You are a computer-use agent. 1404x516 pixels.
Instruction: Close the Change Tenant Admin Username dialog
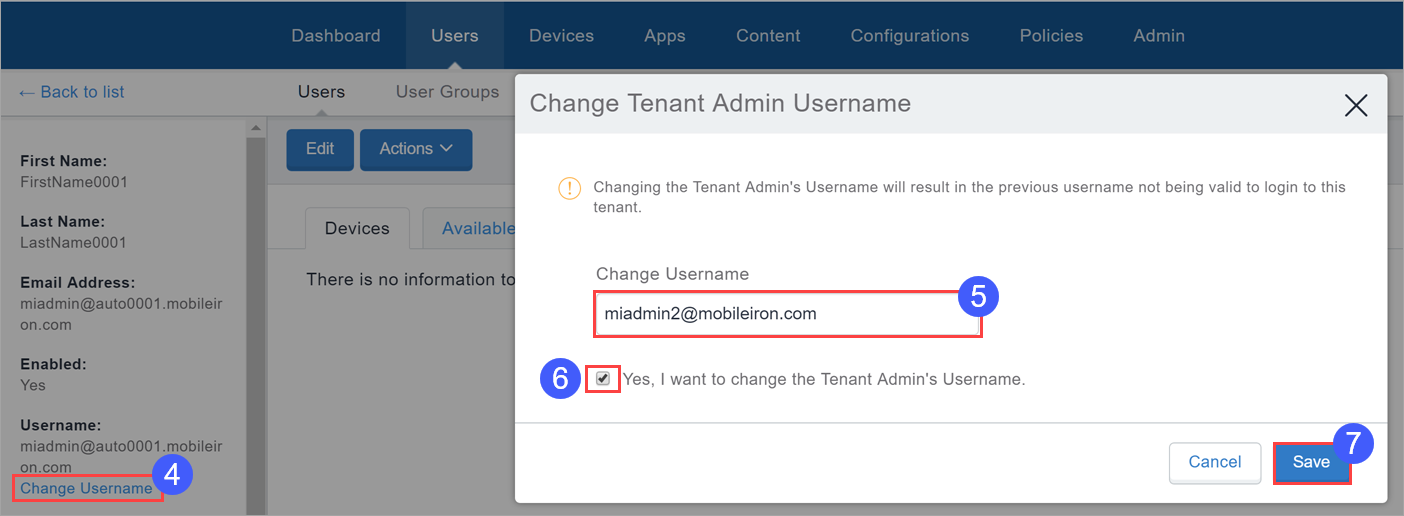pyautogui.click(x=1355, y=105)
